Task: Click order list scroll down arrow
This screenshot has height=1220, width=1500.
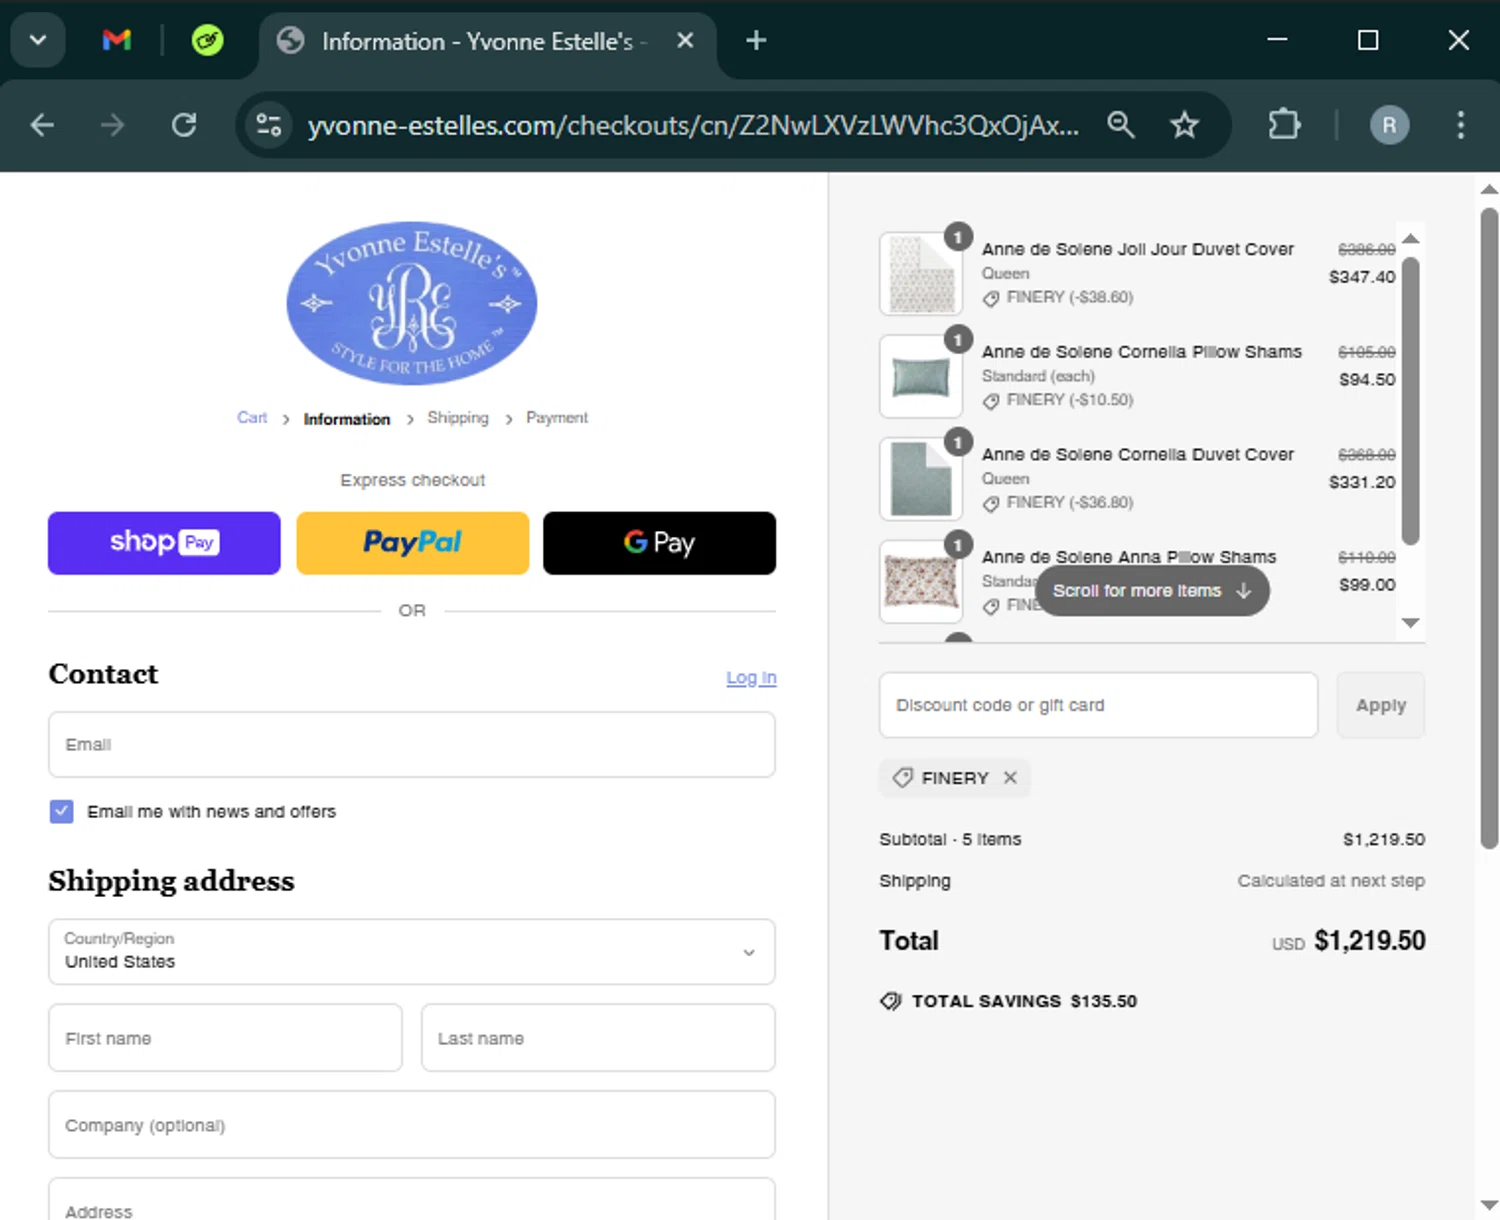Action: point(1410,623)
